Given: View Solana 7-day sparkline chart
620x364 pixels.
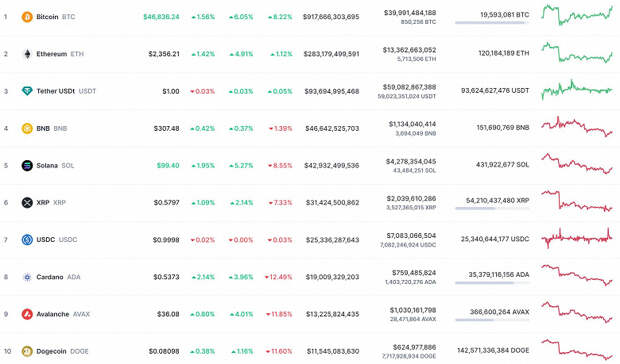Looking at the screenshot, I should click(x=577, y=164).
